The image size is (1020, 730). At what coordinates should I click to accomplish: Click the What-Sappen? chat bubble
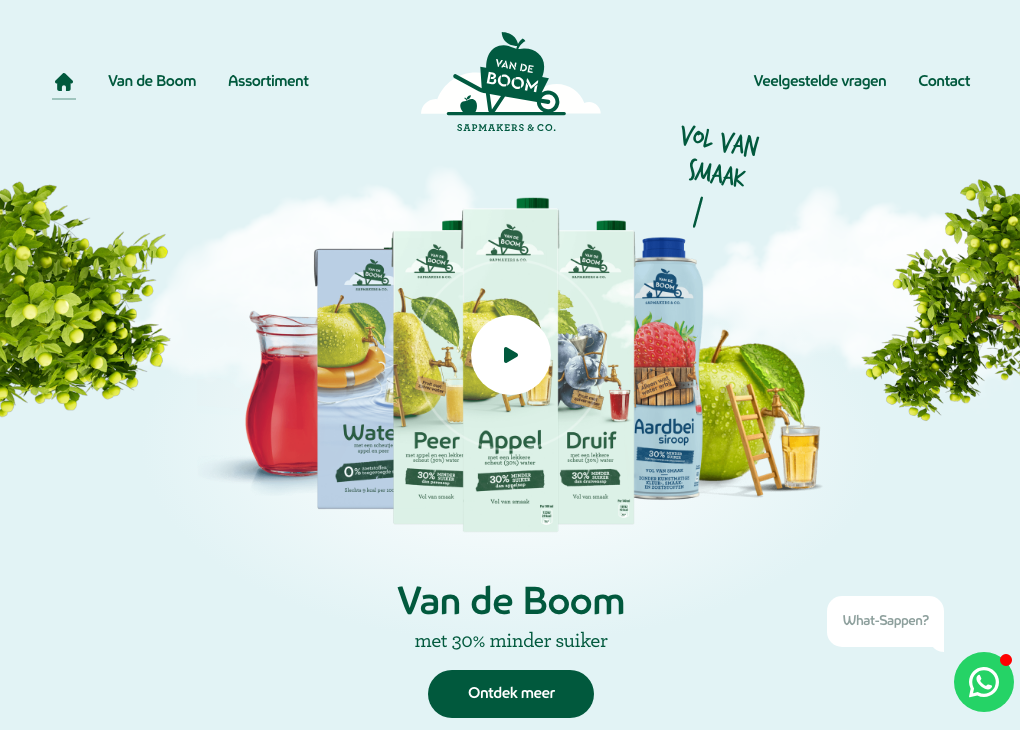coord(885,621)
